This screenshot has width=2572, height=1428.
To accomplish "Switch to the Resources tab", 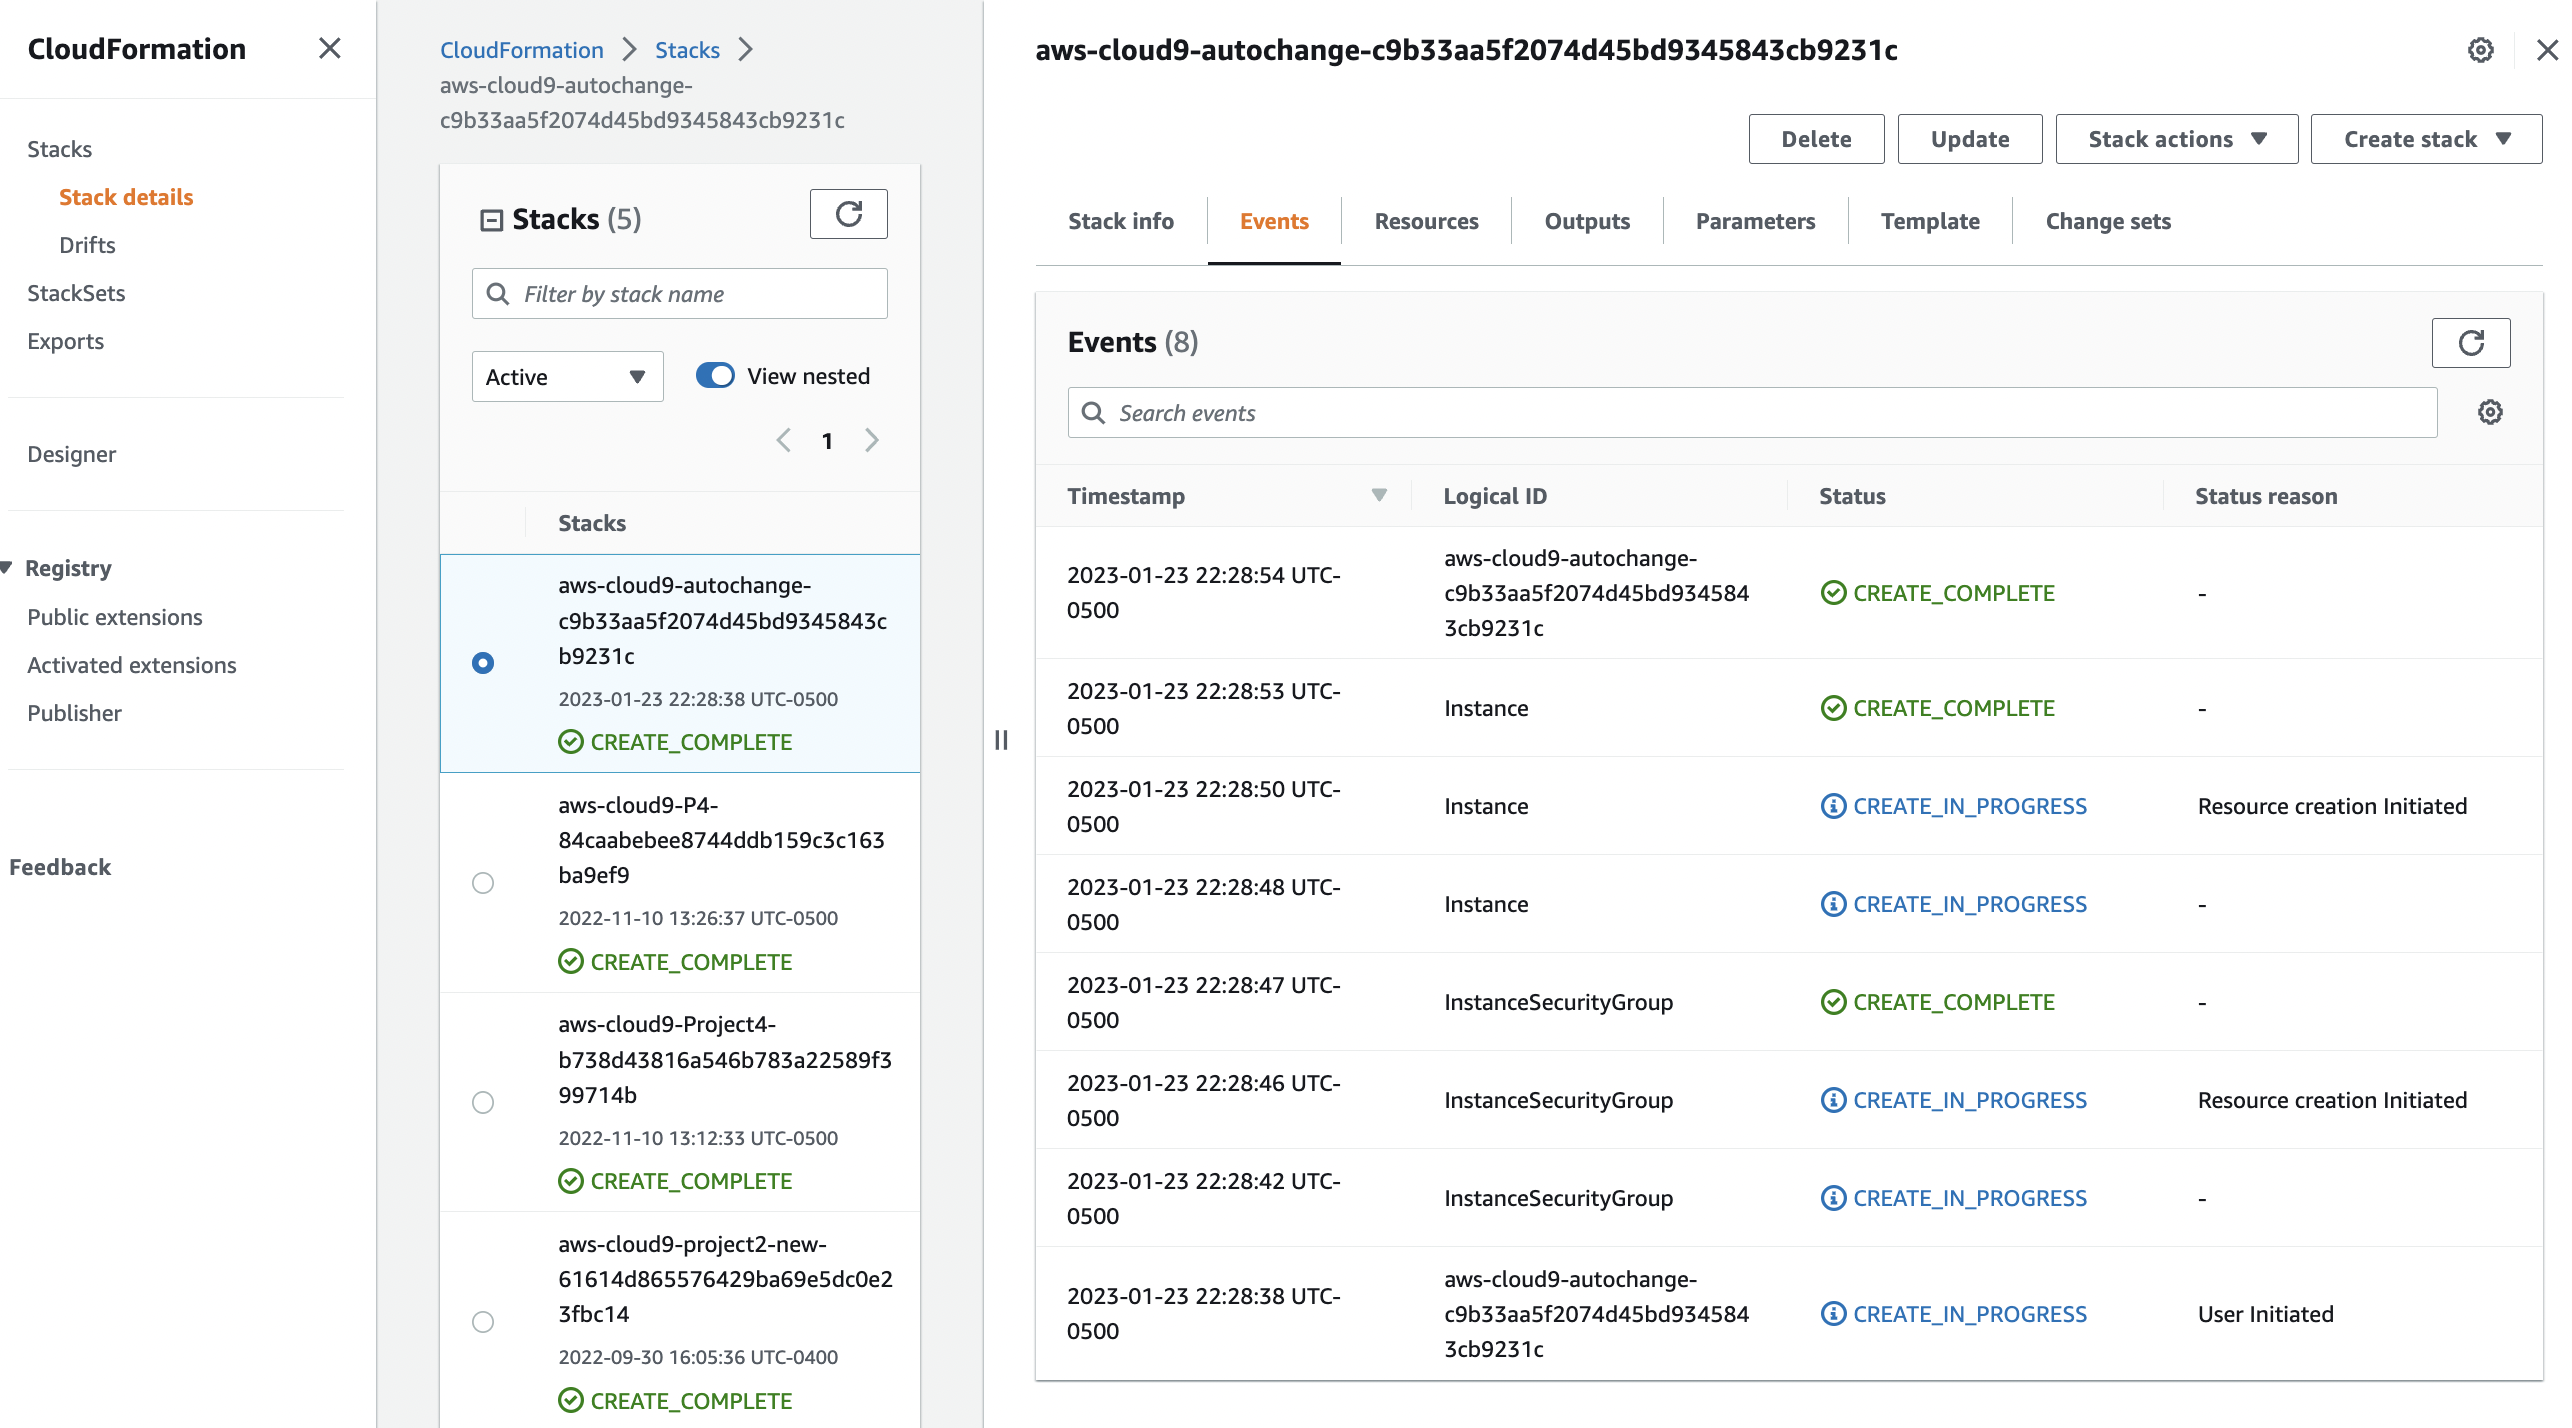I will pos(1426,221).
